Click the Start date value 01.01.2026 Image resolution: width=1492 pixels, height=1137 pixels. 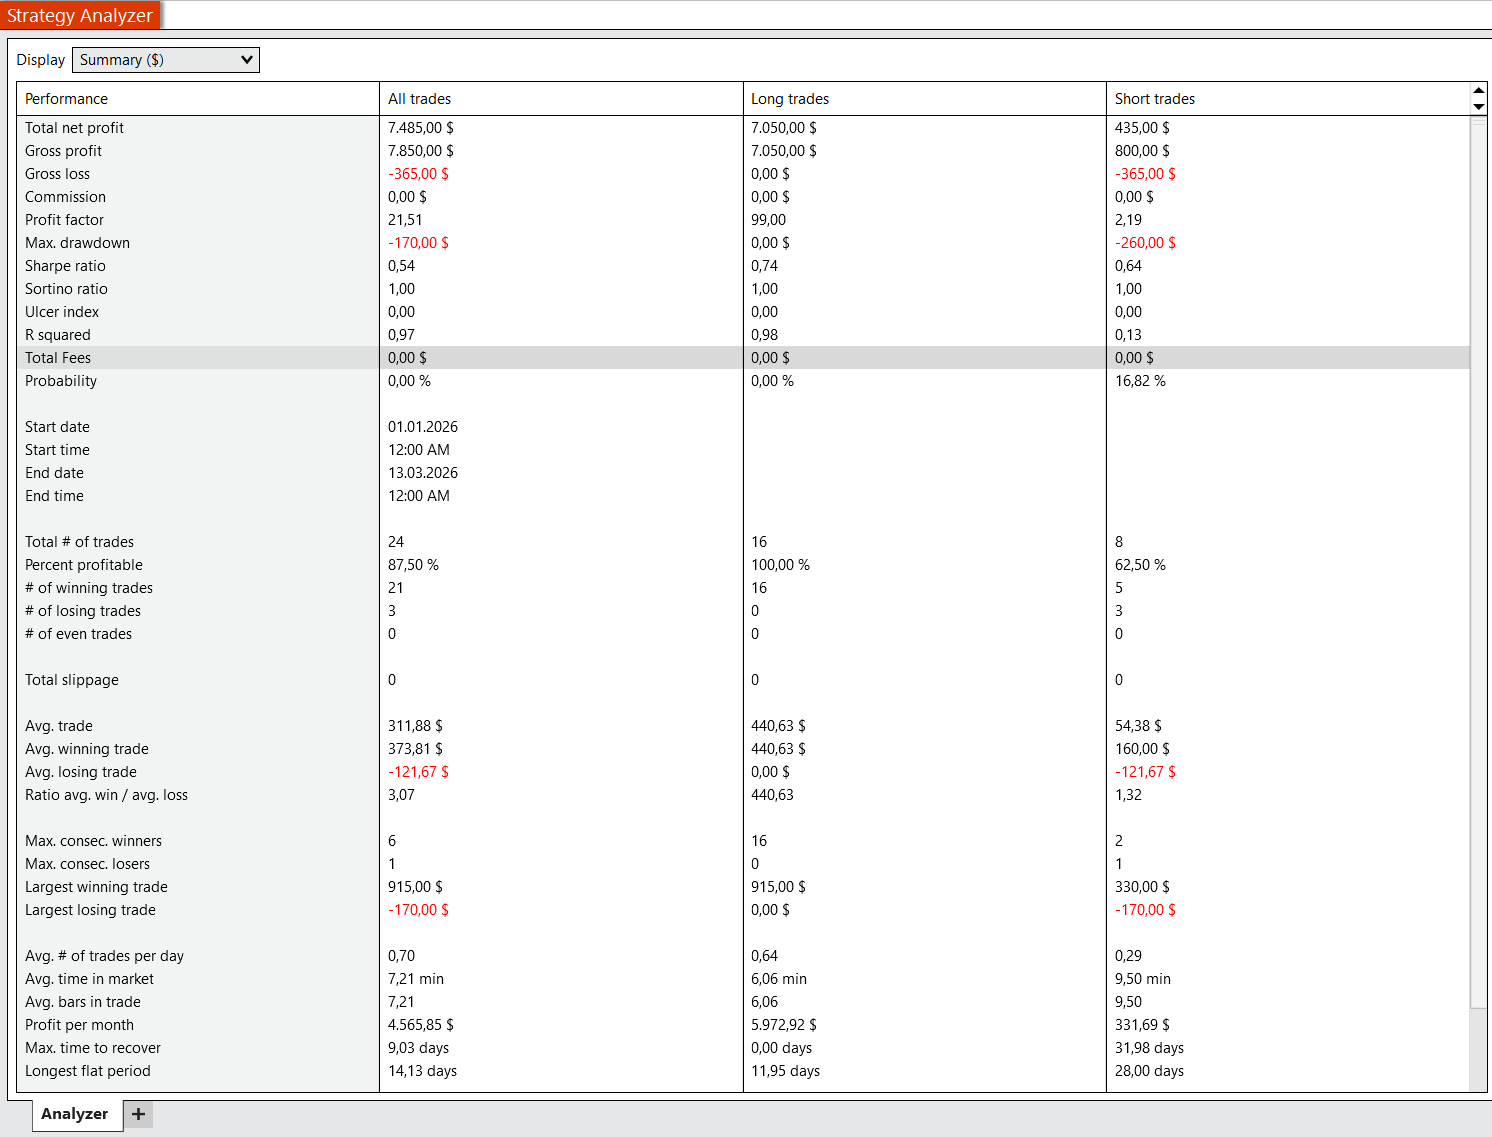point(423,427)
